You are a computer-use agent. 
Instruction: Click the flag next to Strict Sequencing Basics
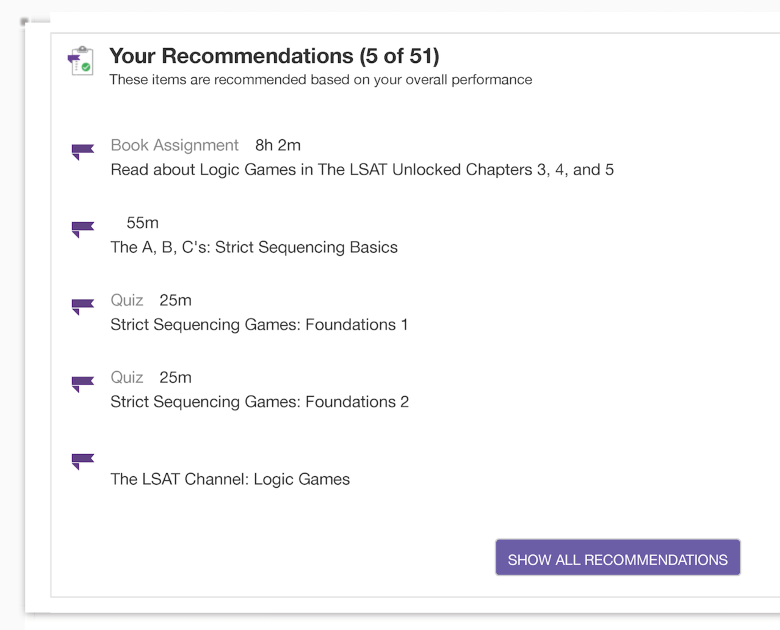click(82, 229)
